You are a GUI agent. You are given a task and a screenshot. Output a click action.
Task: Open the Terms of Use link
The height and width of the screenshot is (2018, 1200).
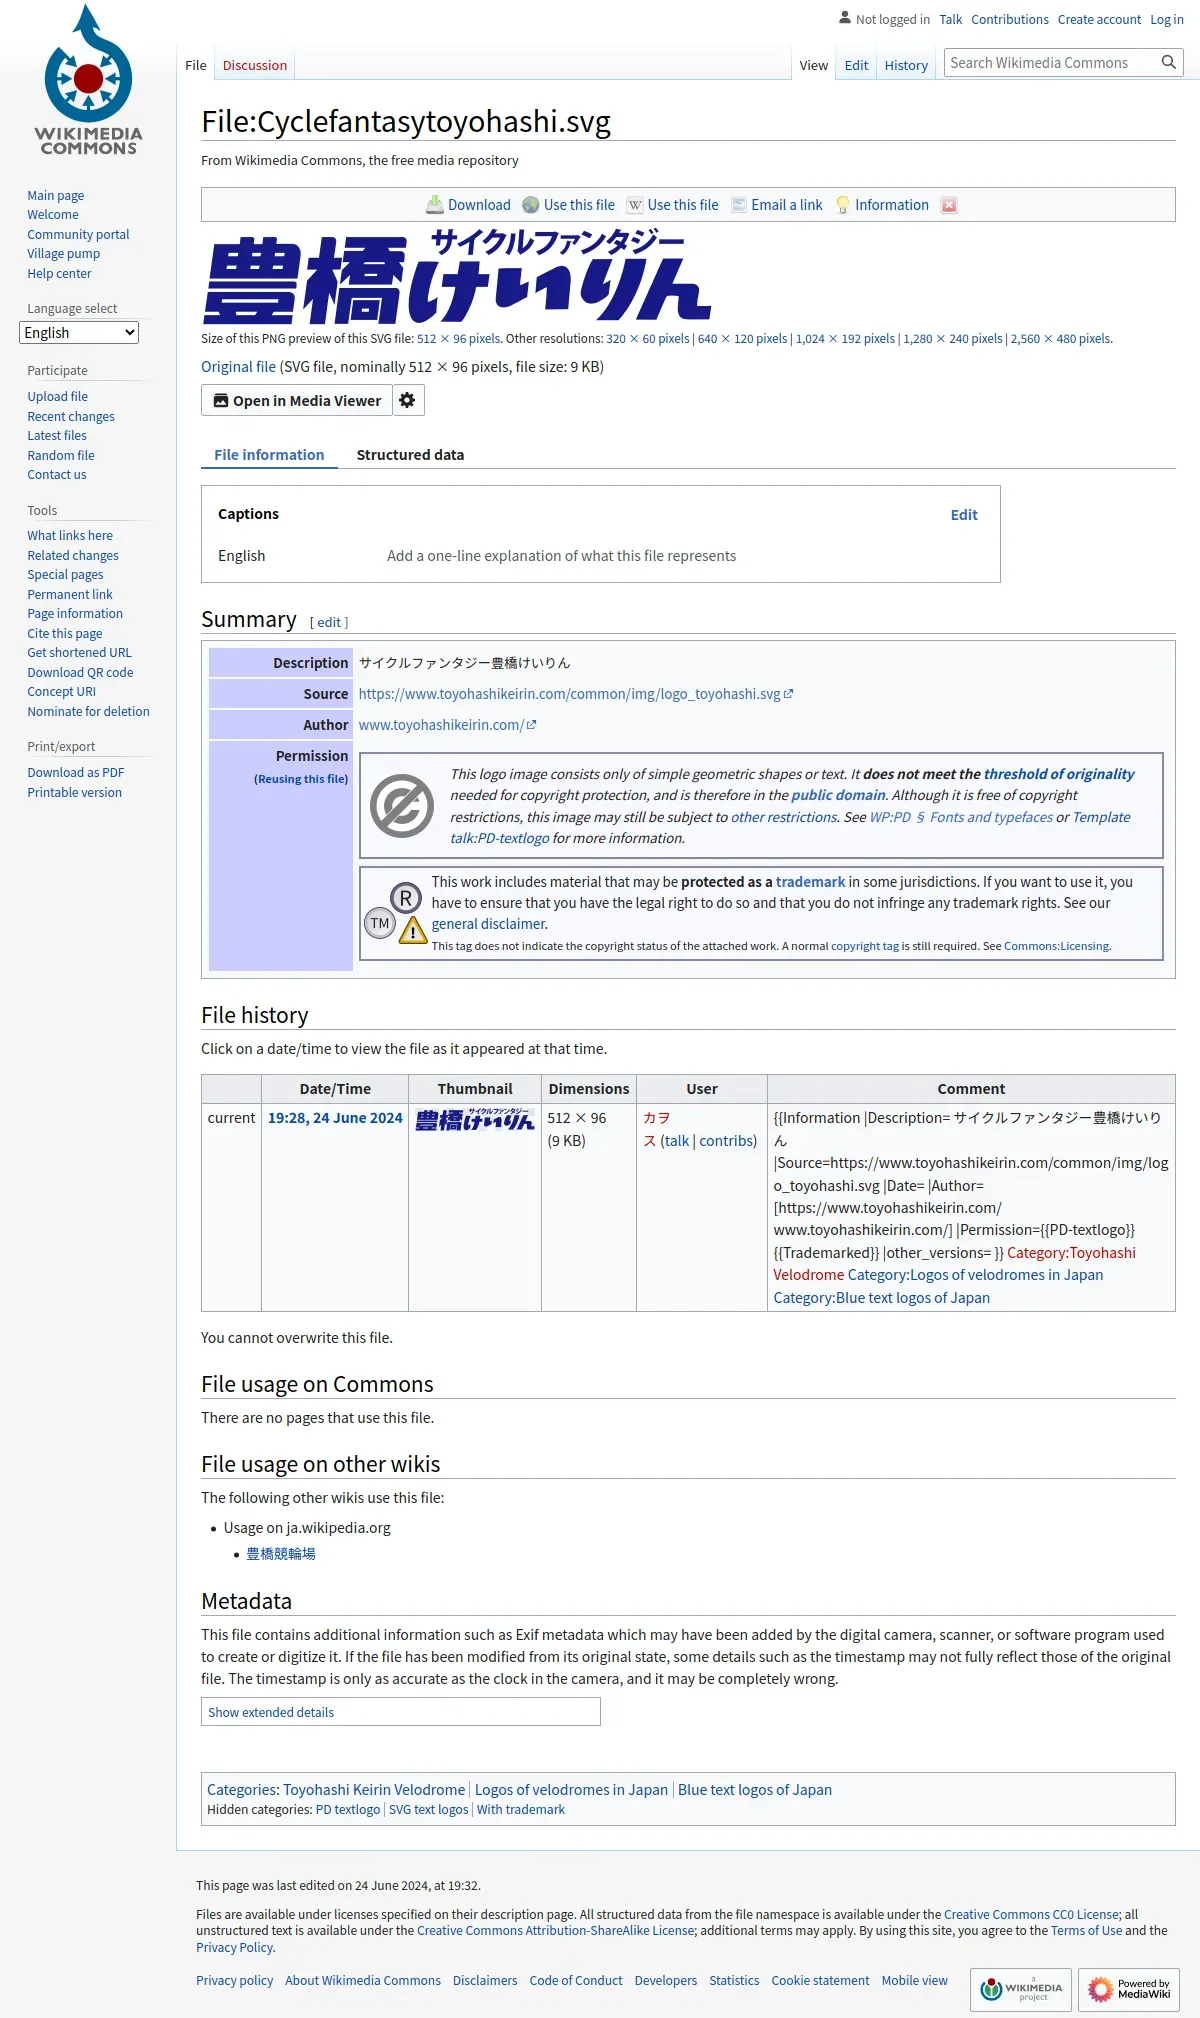click(1086, 1931)
